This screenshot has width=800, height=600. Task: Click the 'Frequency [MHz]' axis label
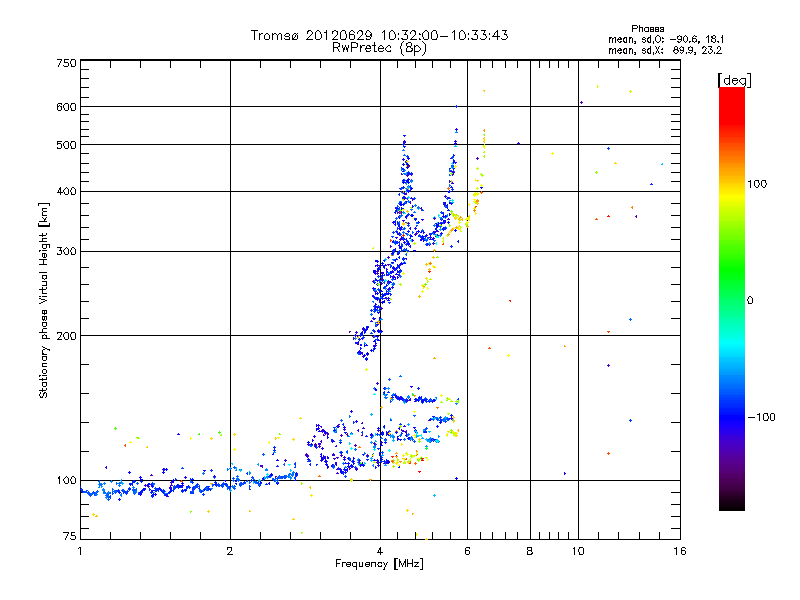pos(379,564)
